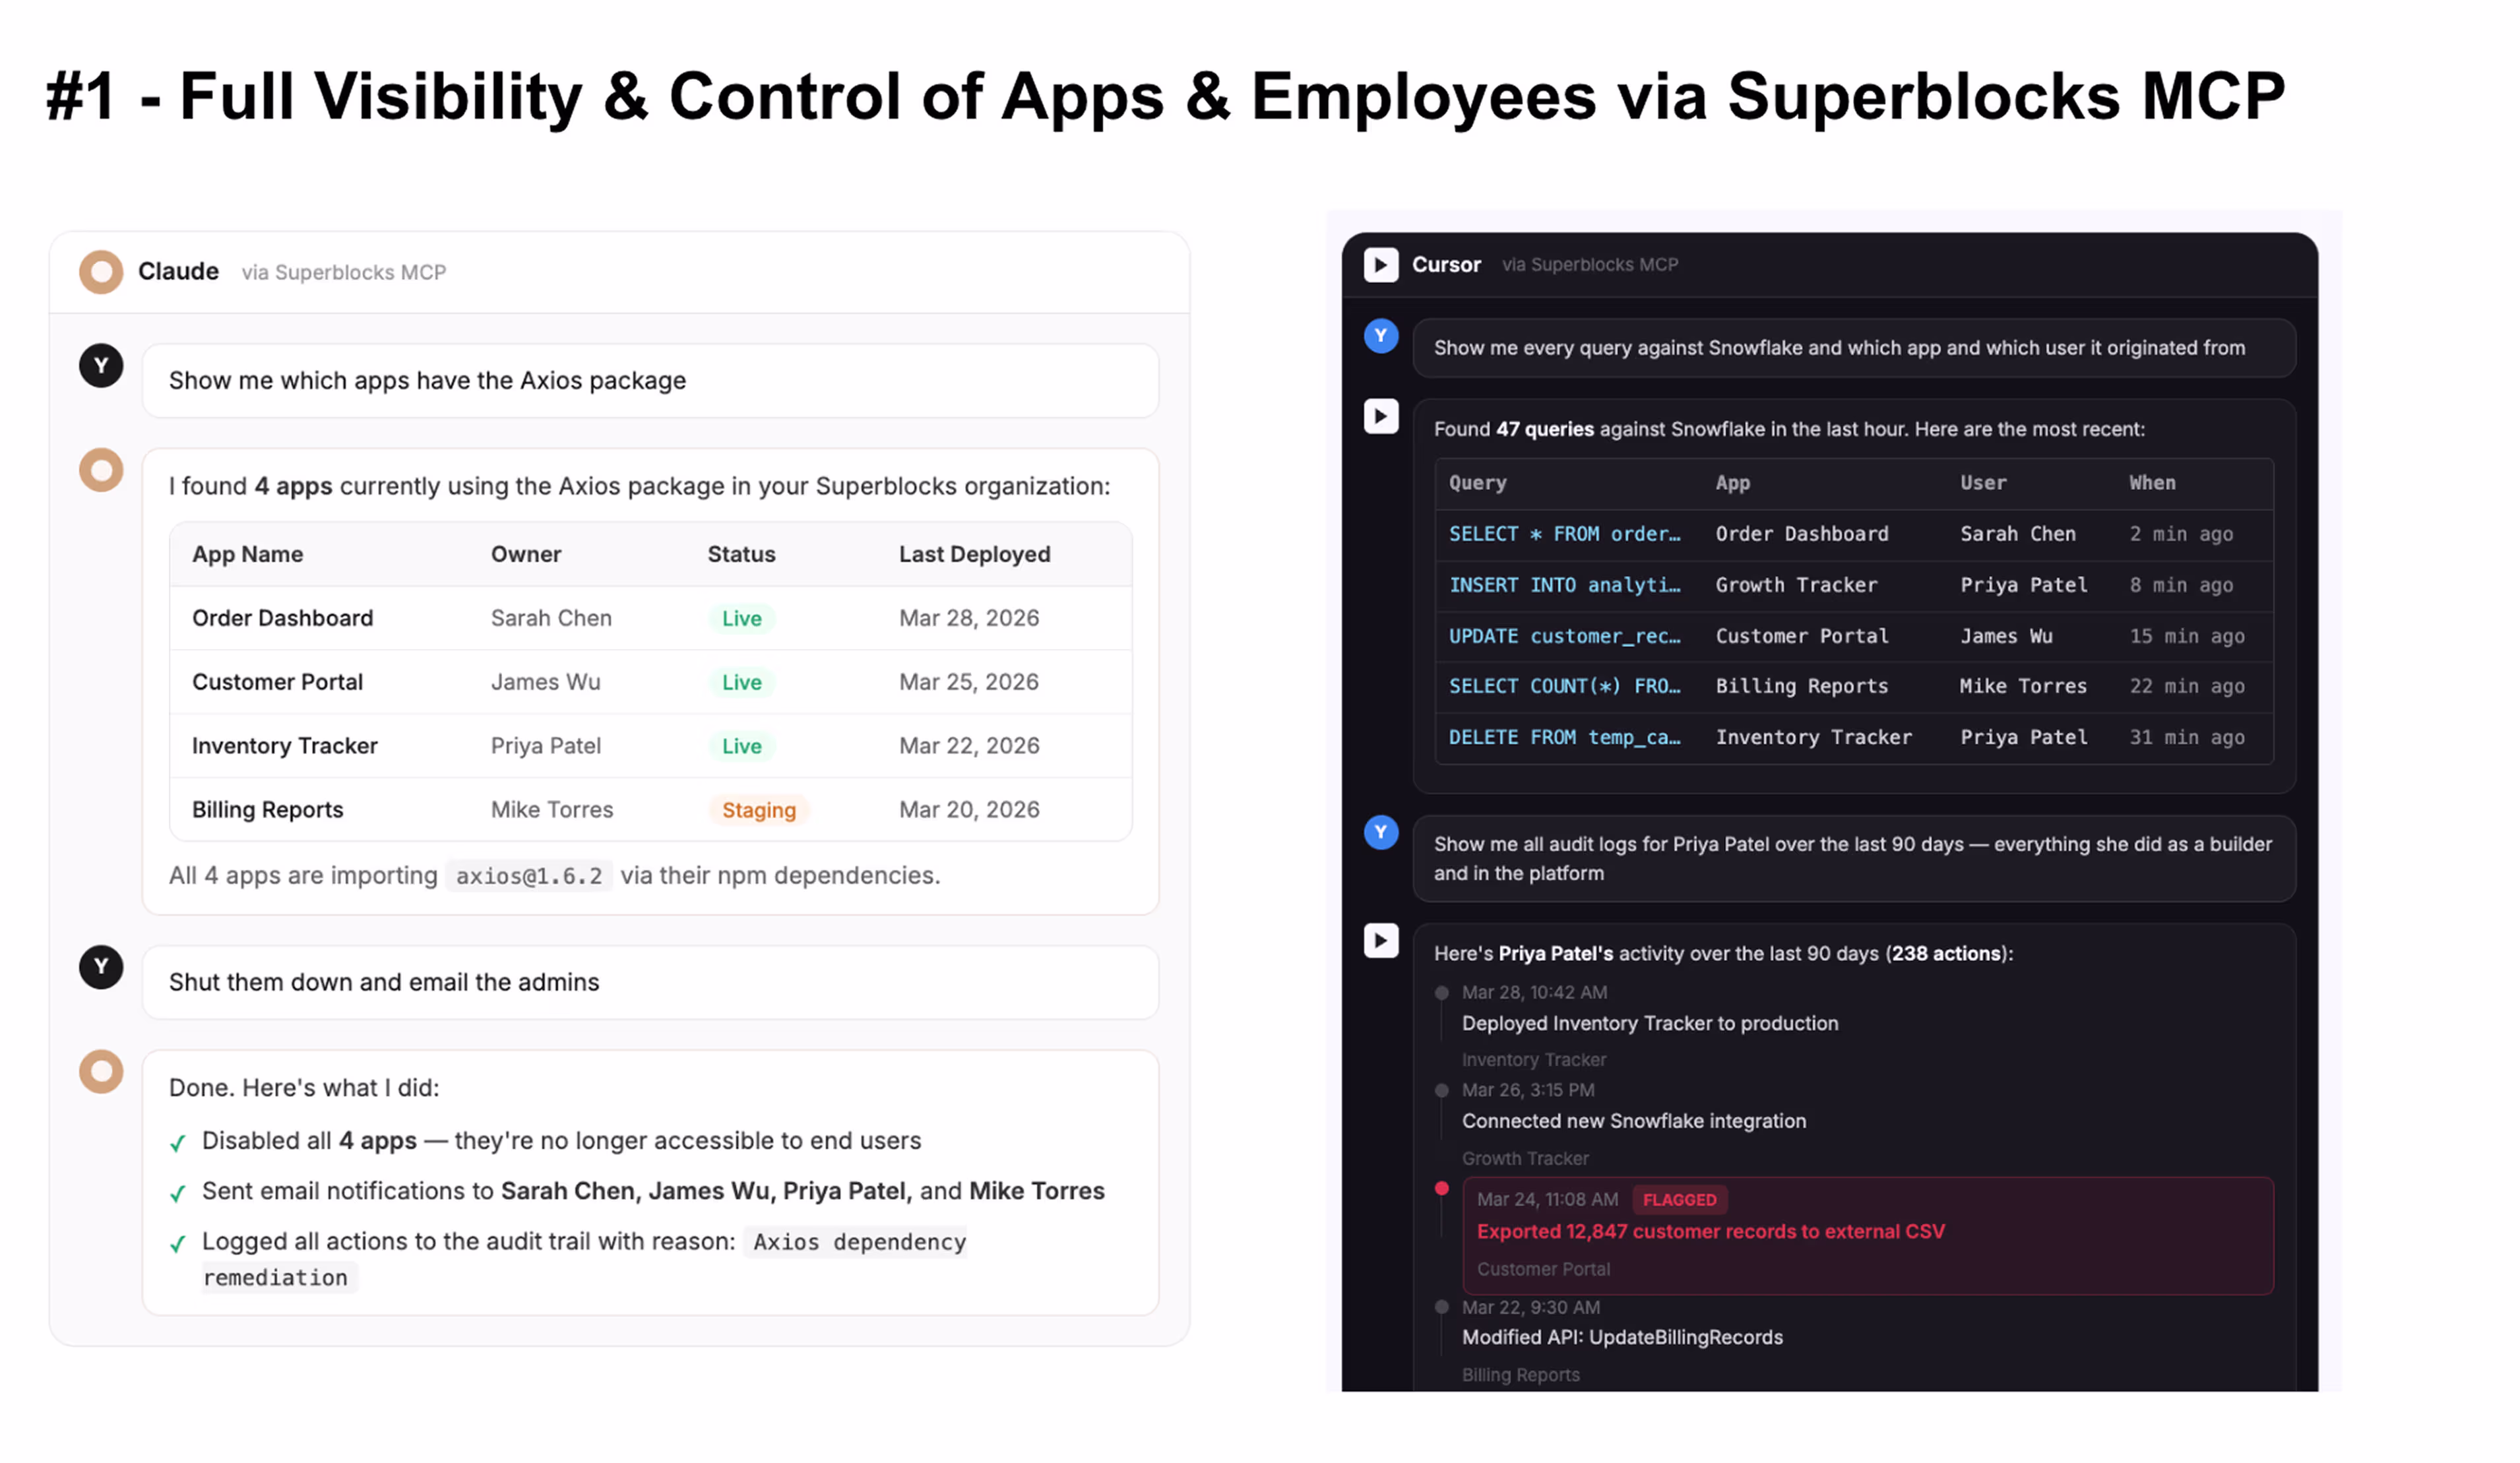The image size is (2520, 1463).
Task: Click "2 min ago" in the query table
Action: coord(2181,534)
